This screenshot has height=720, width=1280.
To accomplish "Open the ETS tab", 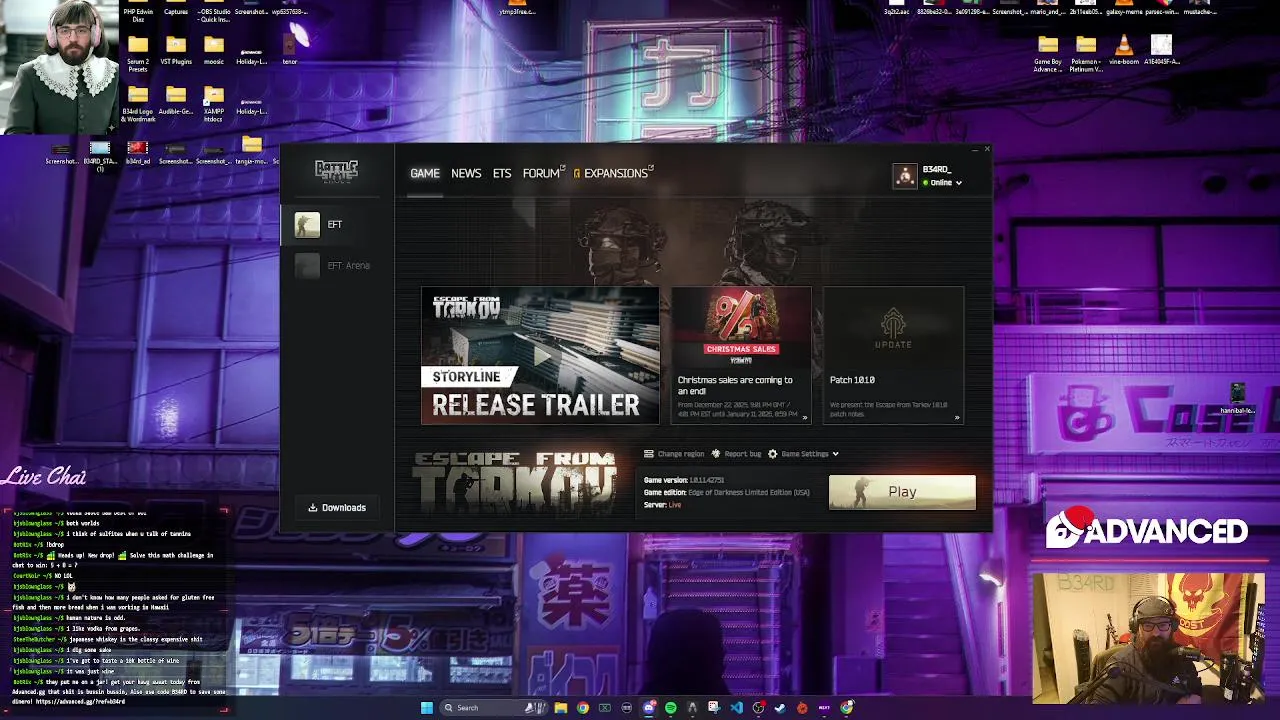I will pyautogui.click(x=502, y=173).
